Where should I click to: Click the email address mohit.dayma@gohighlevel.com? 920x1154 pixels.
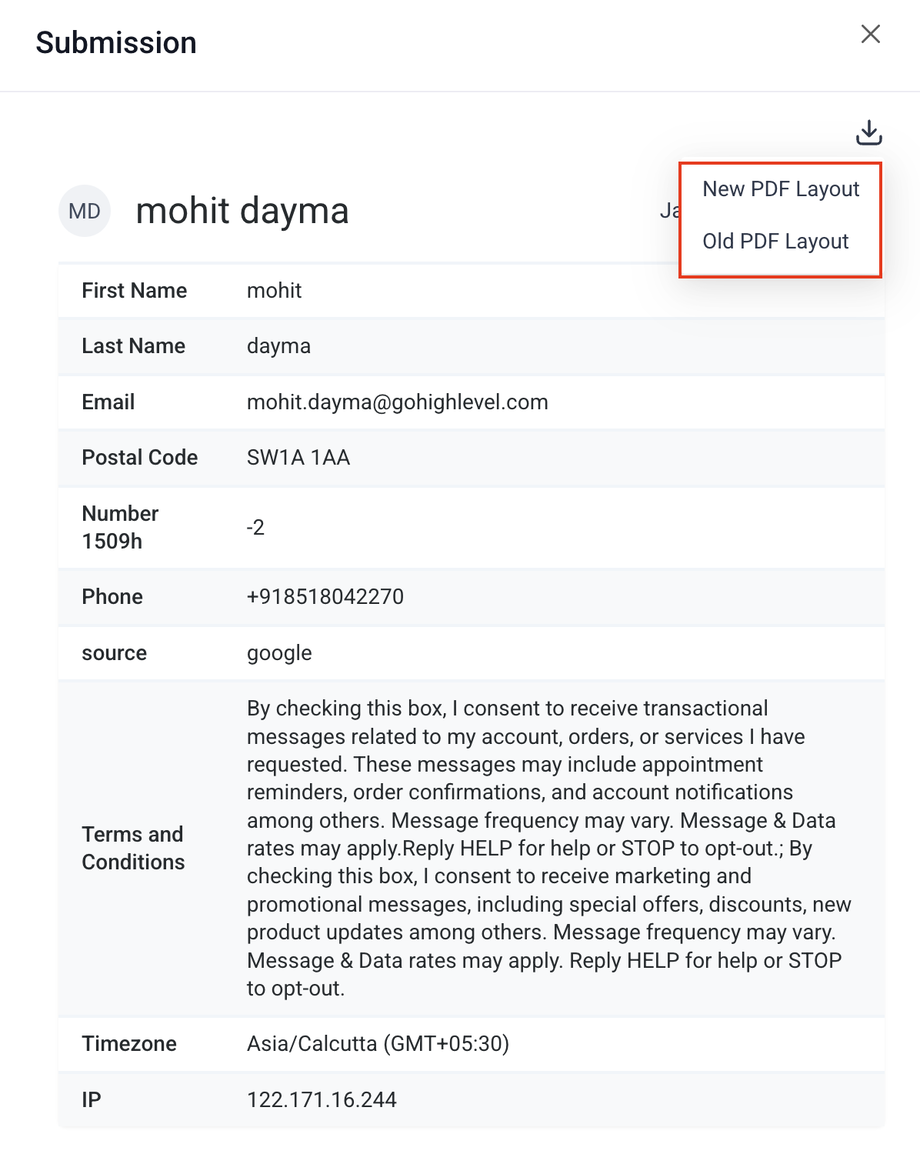[x=397, y=402]
